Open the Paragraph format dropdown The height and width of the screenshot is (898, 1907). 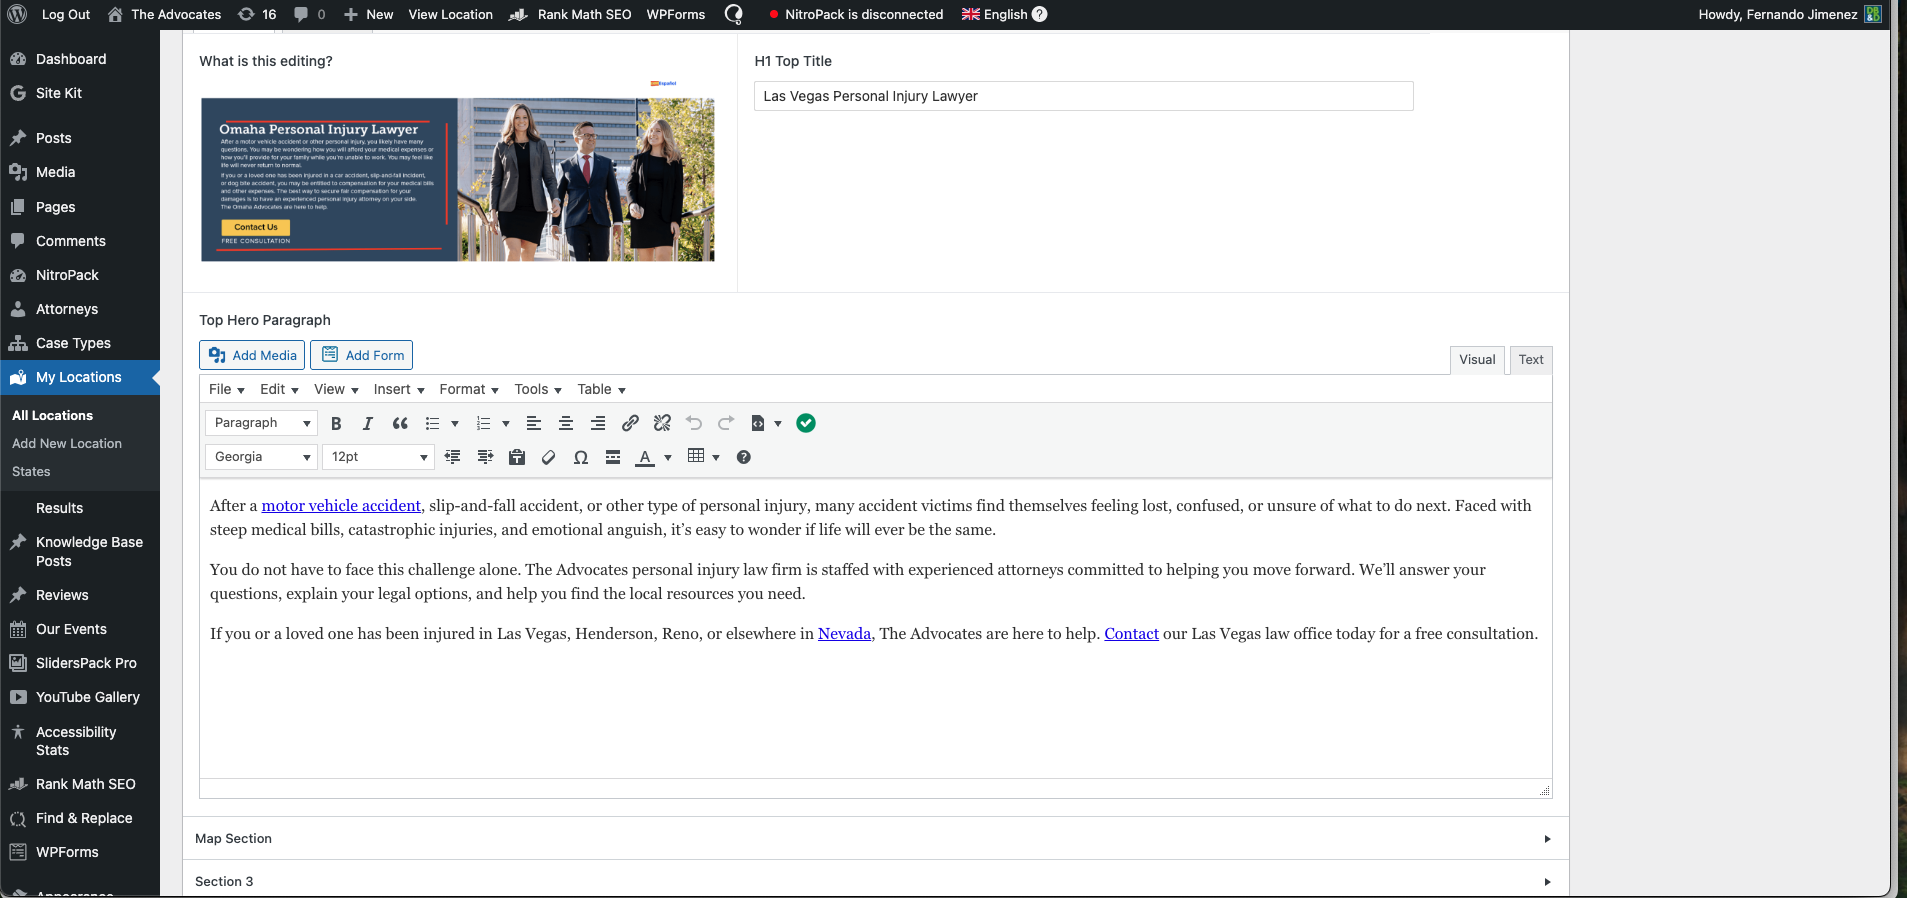coord(261,424)
